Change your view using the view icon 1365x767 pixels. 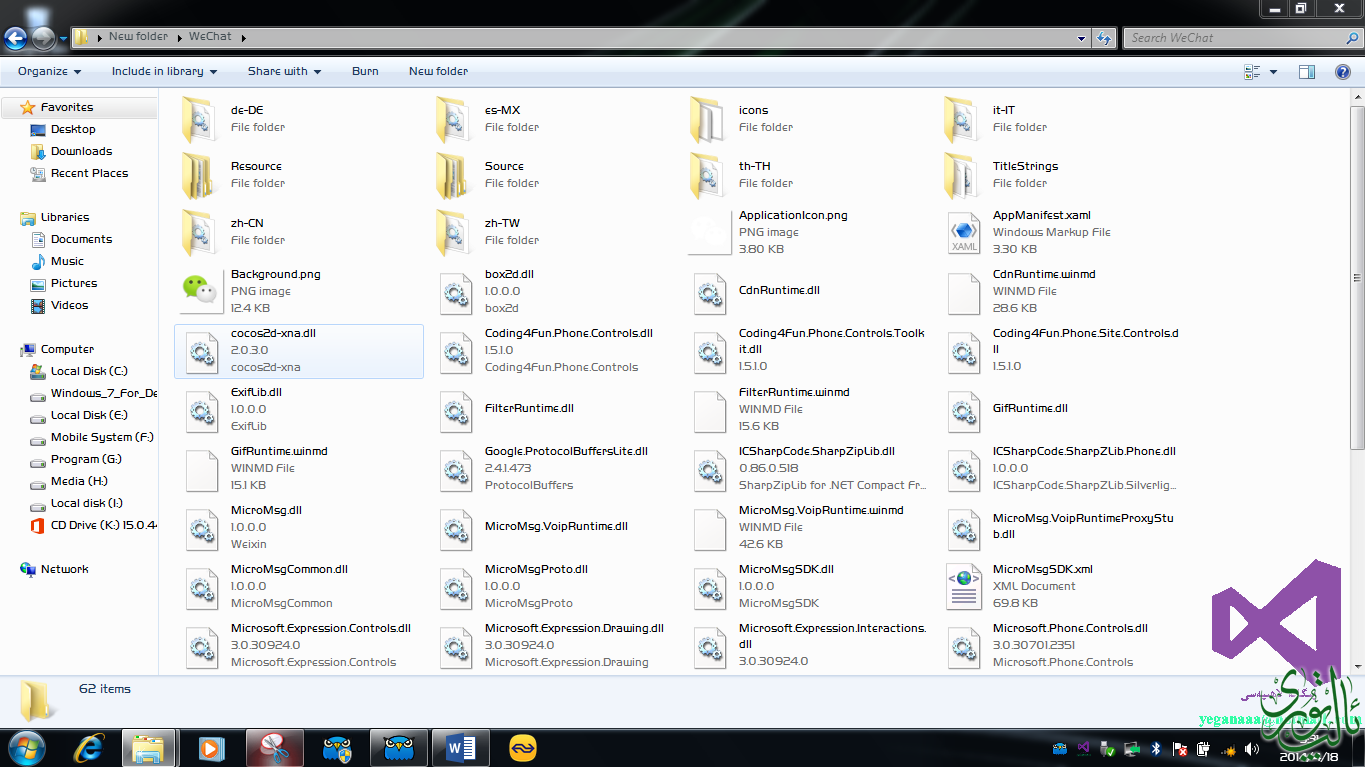[1252, 72]
